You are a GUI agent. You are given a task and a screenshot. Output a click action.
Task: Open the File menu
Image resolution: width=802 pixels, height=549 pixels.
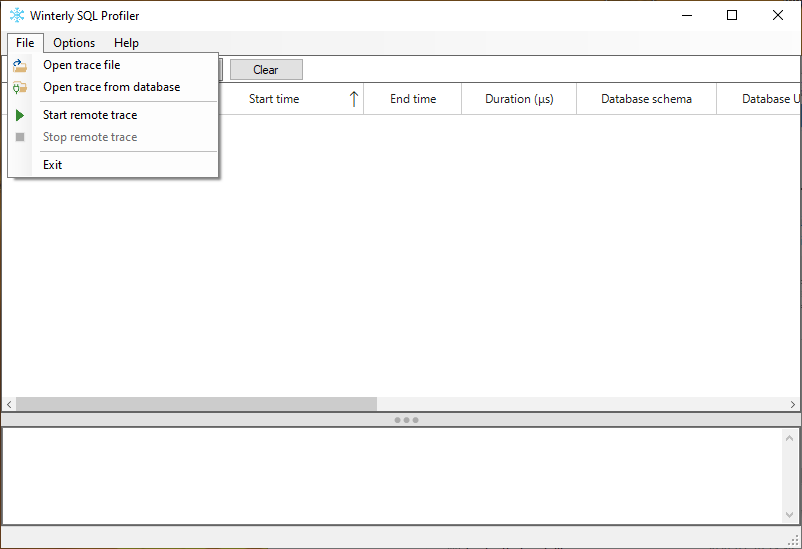tap(25, 43)
